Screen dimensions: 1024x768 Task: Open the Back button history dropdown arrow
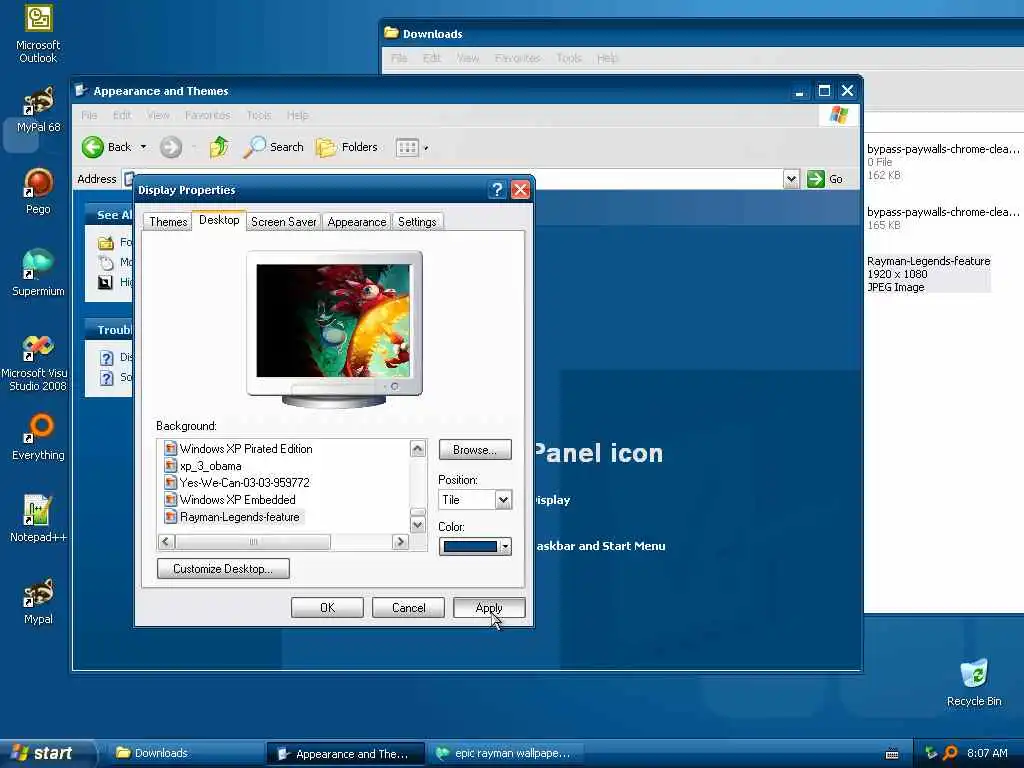coord(143,147)
